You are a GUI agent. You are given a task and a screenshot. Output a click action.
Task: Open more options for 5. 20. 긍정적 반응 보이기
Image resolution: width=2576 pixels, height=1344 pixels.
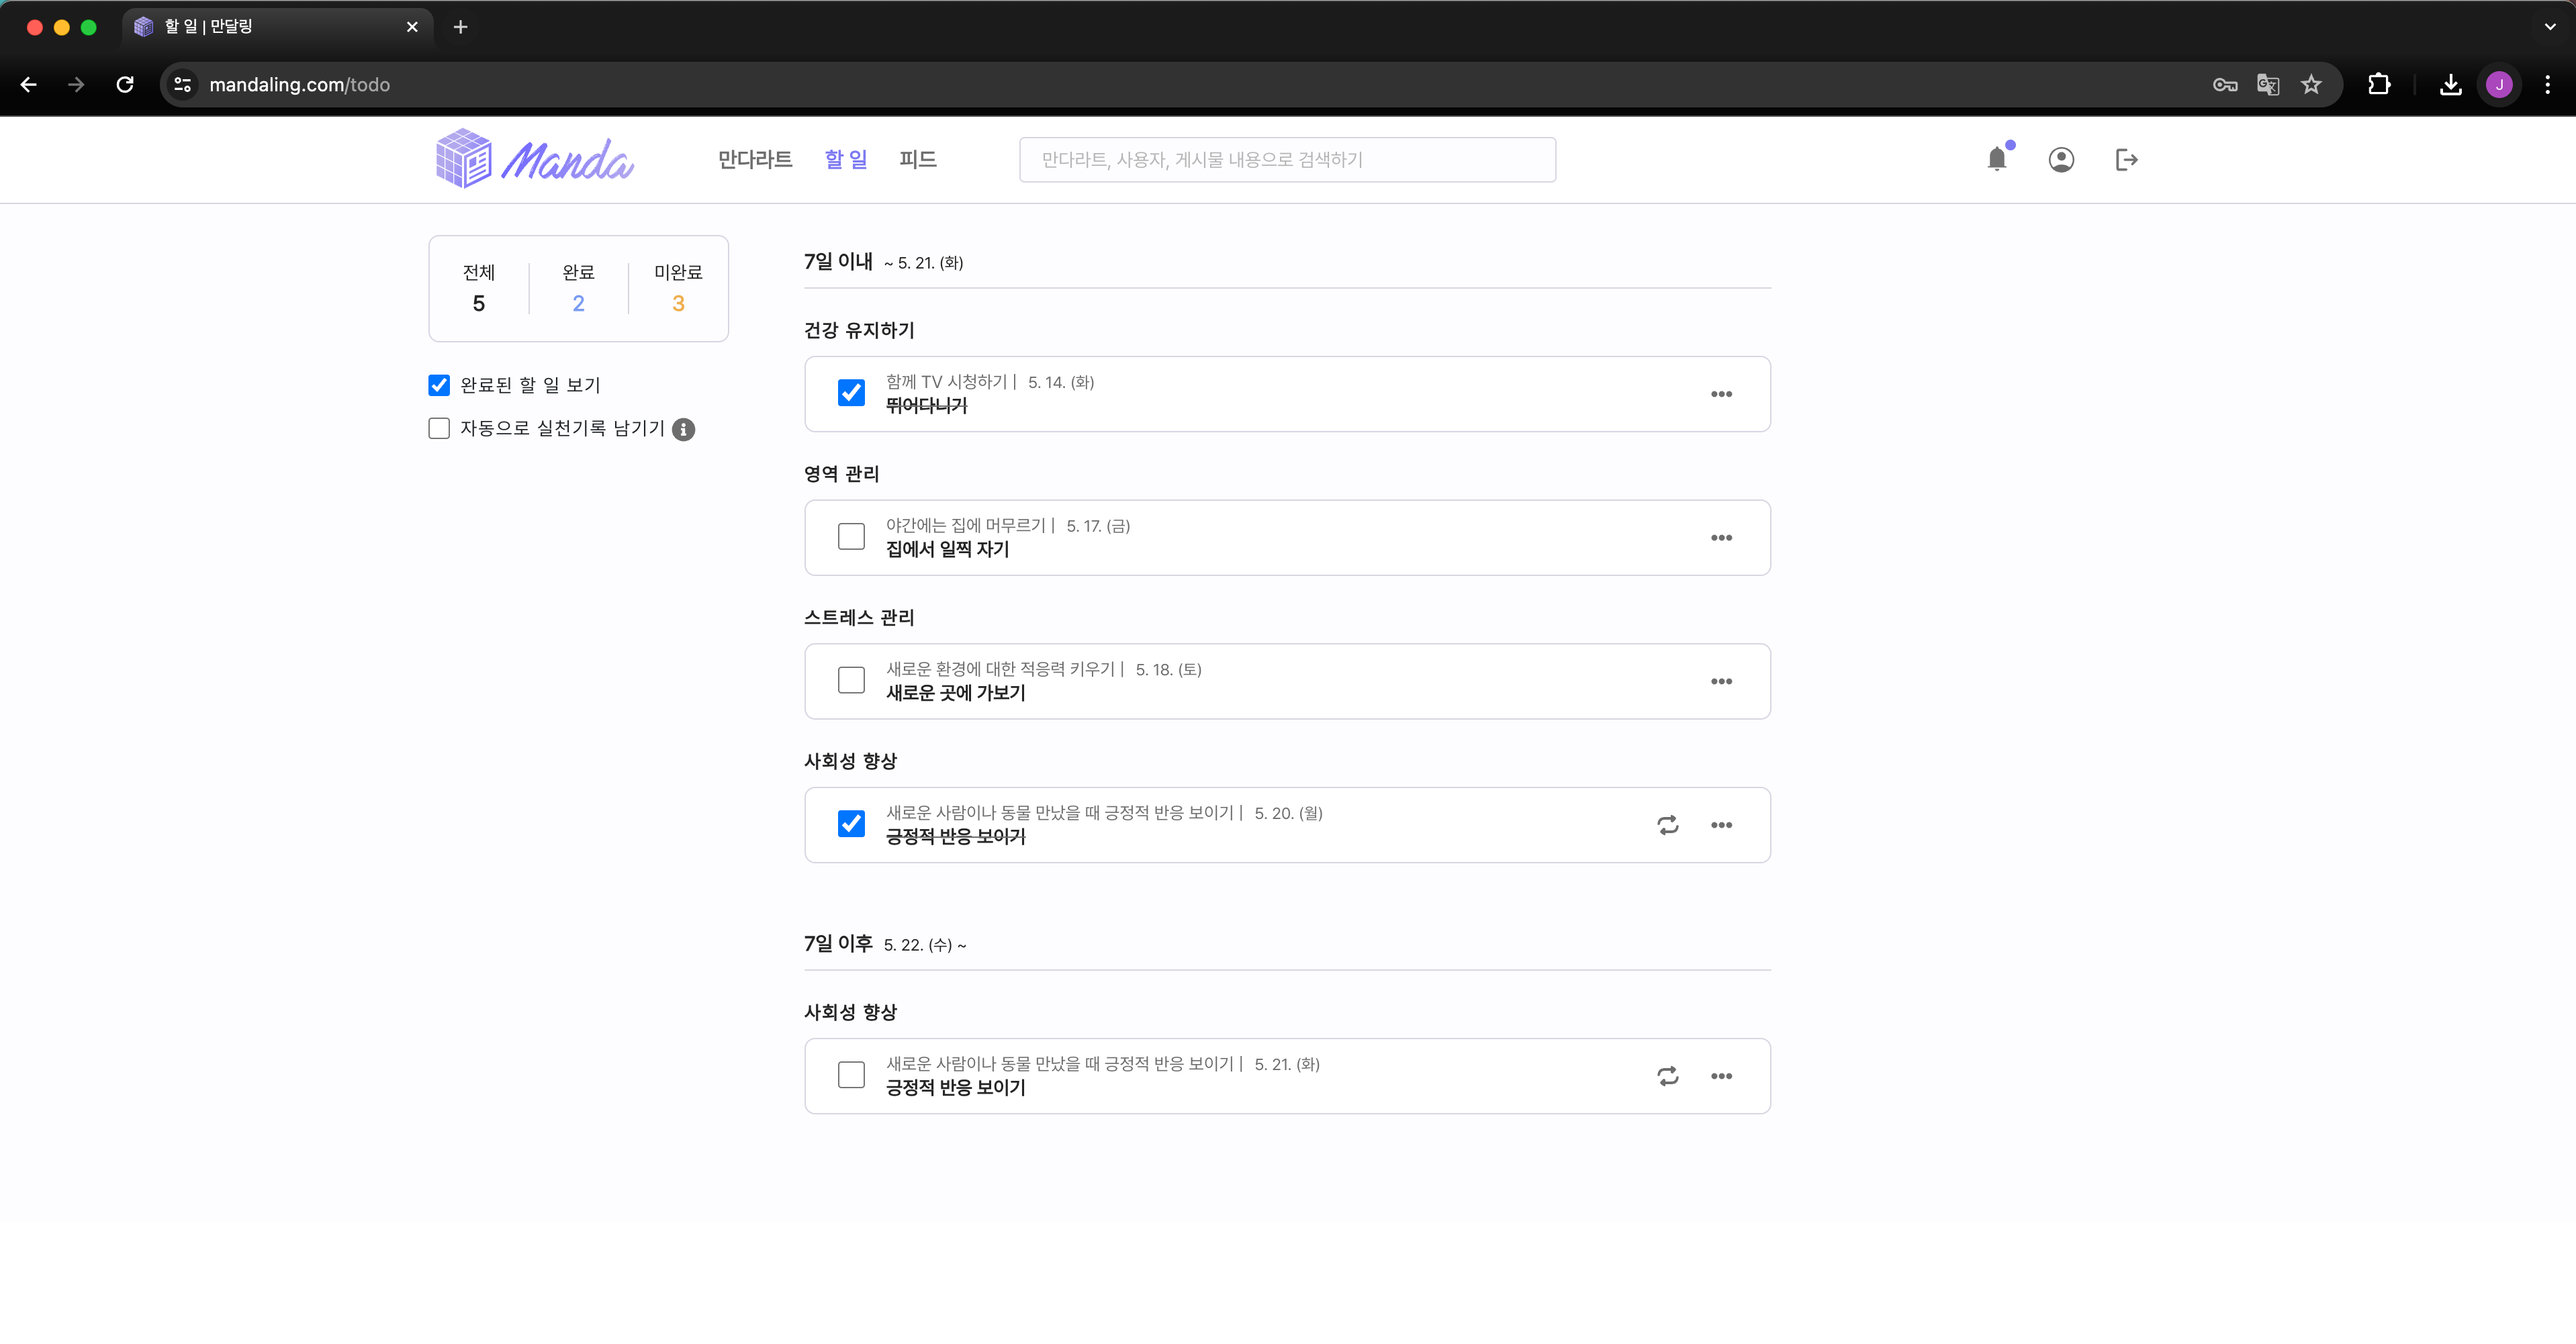[x=1721, y=825]
